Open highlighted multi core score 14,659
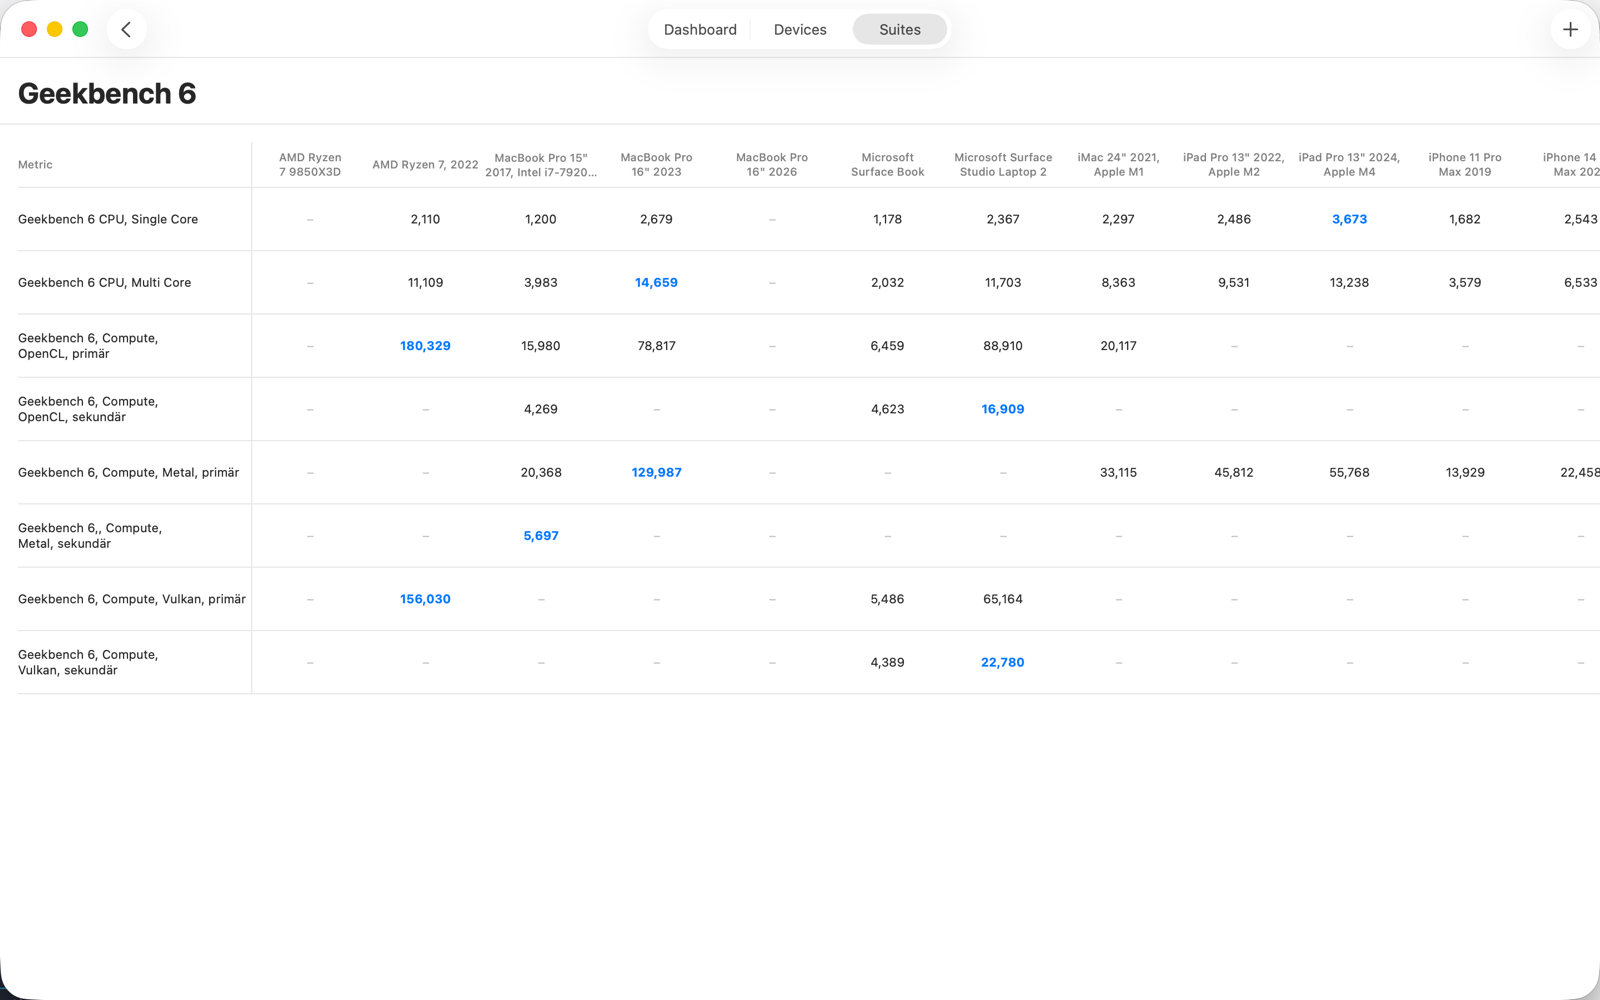 [x=656, y=283]
